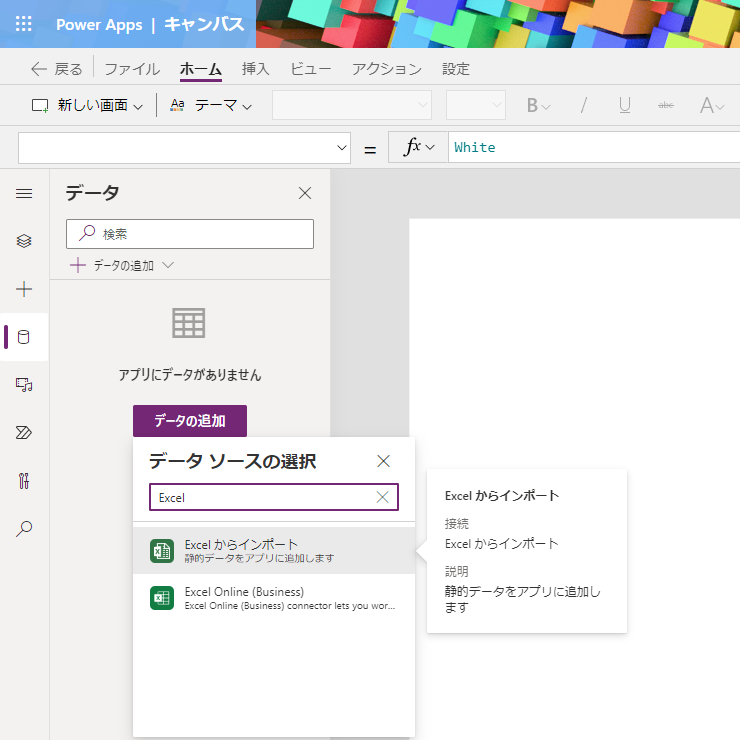740x740 pixels.
Task: Open the アクション tab
Action: point(387,69)
